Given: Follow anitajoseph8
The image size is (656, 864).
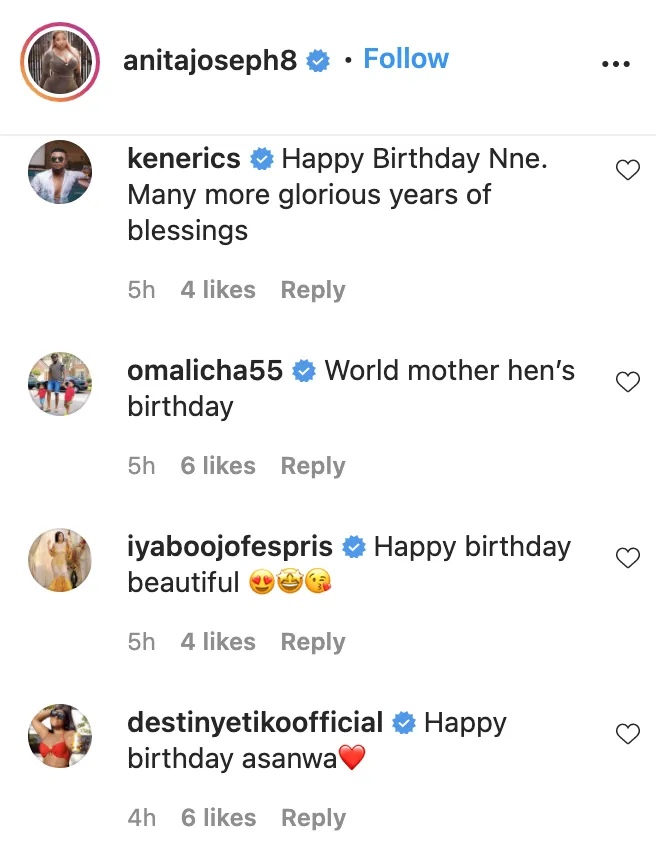Looking at the screenshot, I should click(x=406, y=59).
